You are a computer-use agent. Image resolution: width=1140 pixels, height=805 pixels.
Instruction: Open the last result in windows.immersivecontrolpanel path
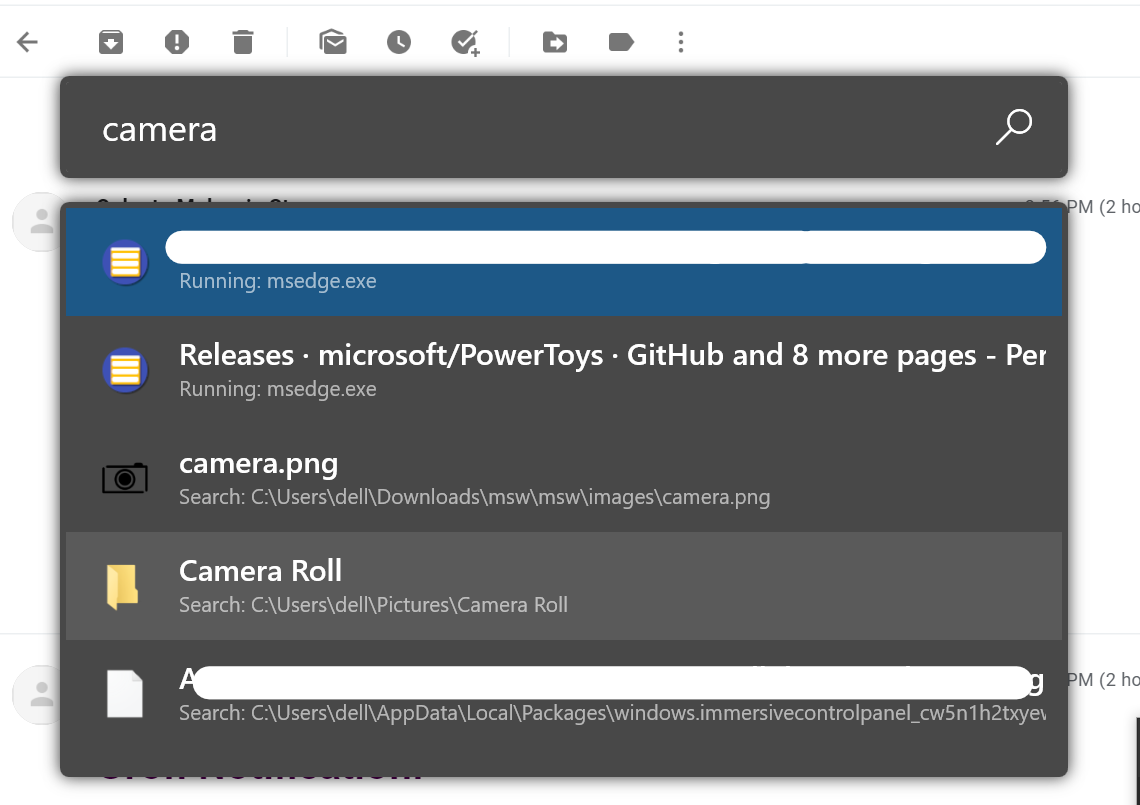click(x=563, y=694)
